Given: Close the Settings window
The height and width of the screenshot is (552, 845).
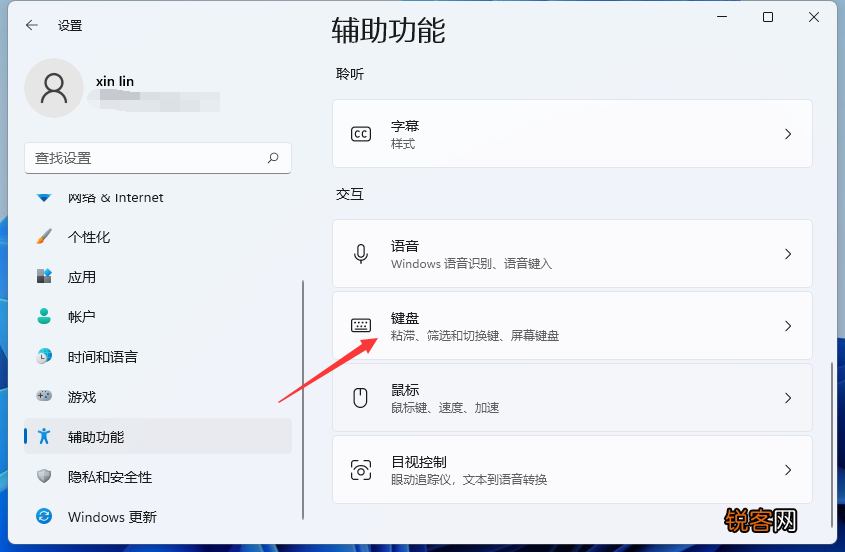Looking at the screenshot, I should coord(814,17).
